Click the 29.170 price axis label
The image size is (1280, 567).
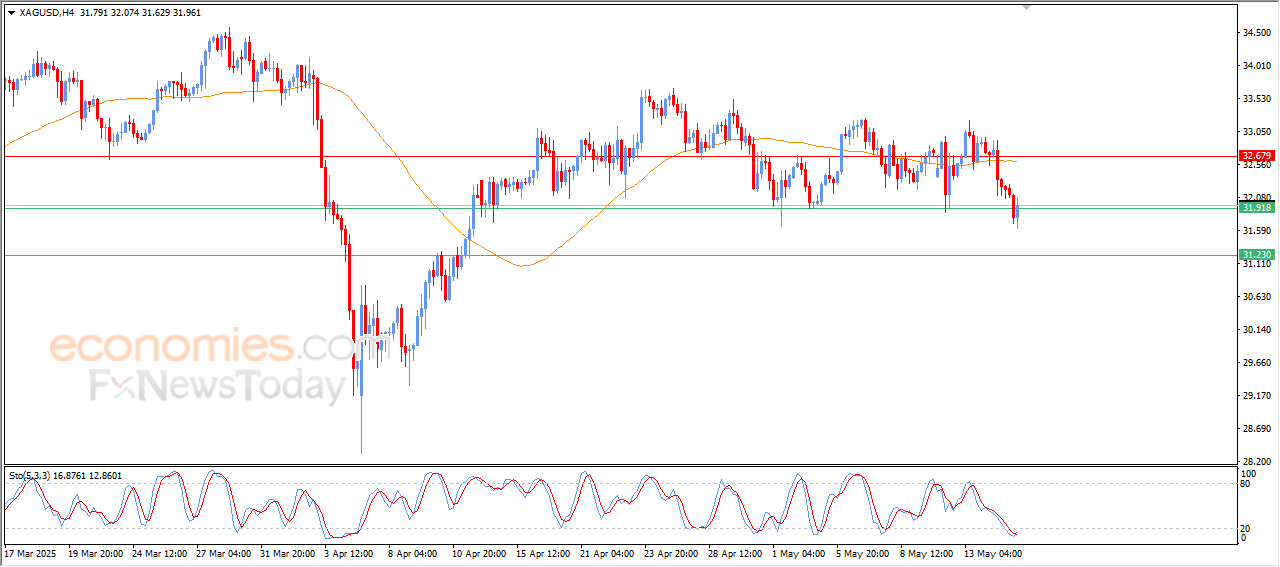coord(1257,396)
